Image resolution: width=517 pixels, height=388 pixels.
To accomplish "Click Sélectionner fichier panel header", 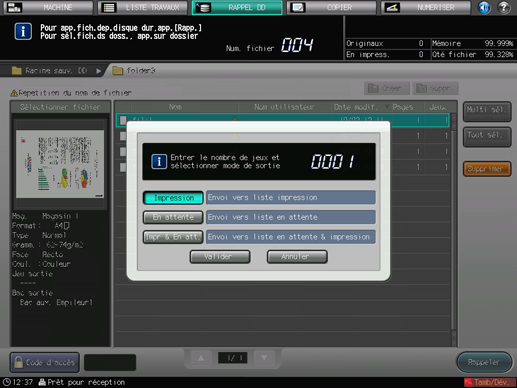I will point(60,107).
